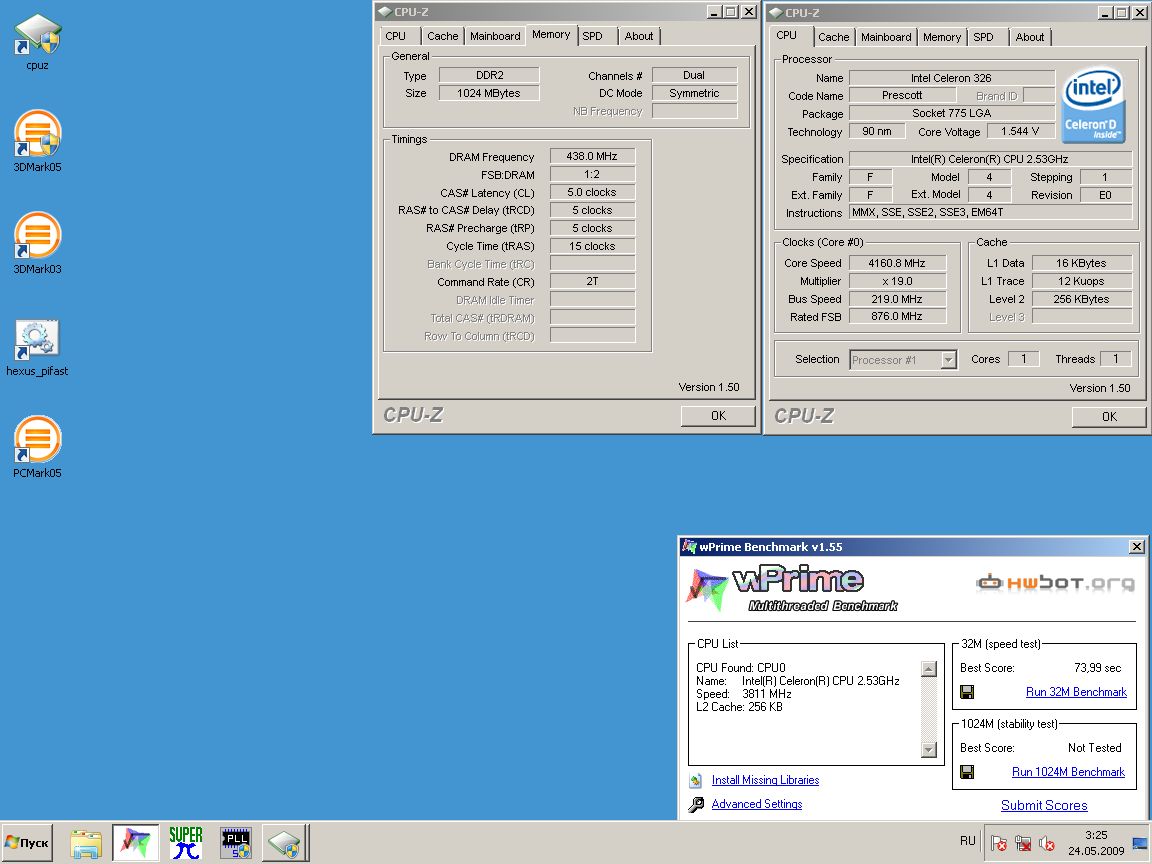This screenshot has height=864, width=1152.
Task: Open Mainboard tab in right CPU-Z window
Action: pyautogui.click(x=886, y=37)
